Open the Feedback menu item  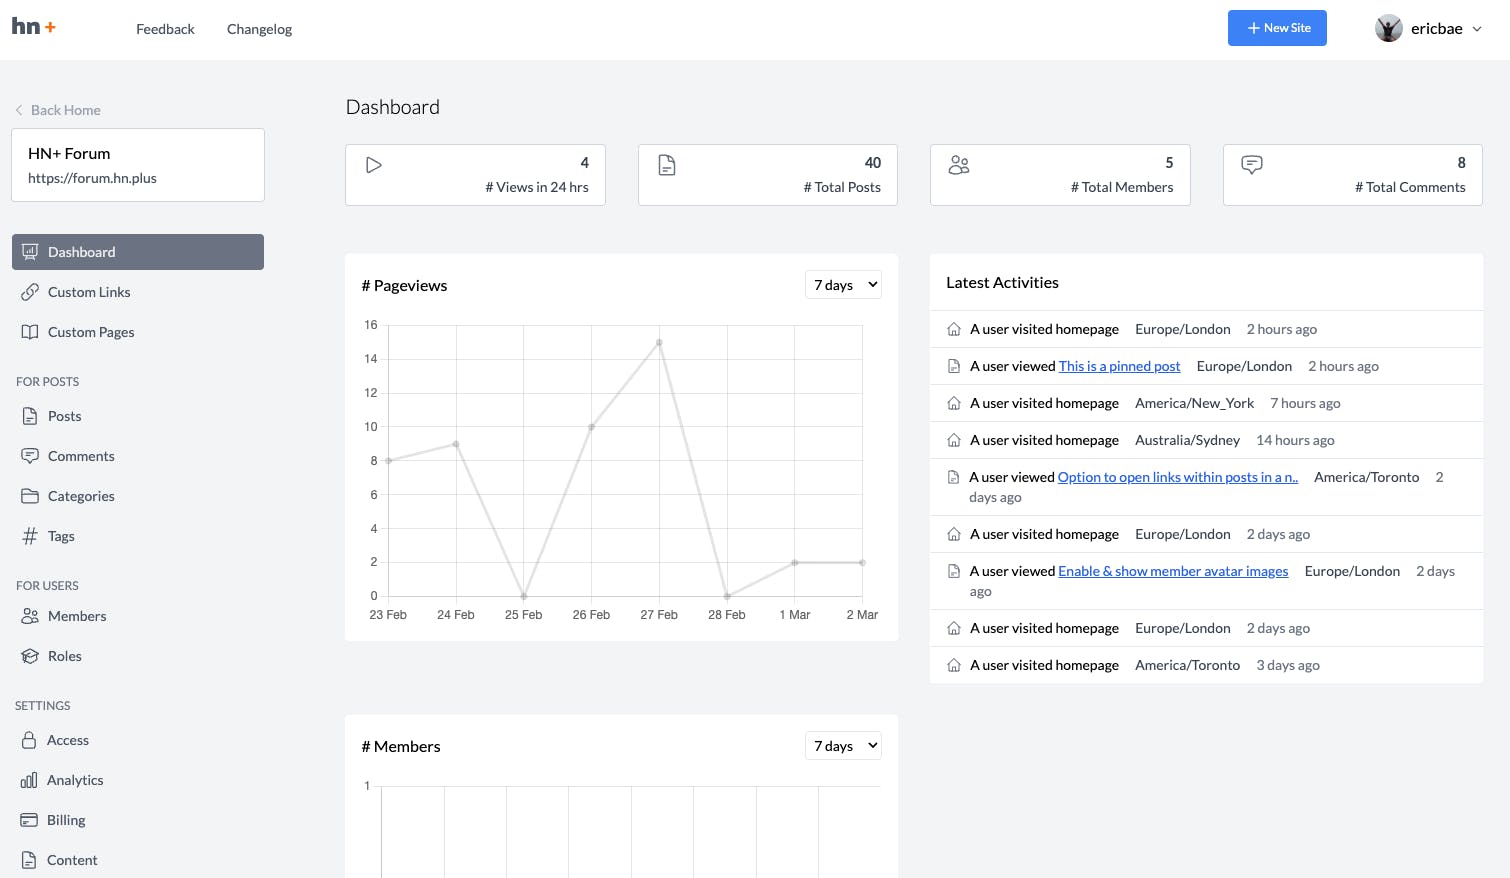[165, 29]
